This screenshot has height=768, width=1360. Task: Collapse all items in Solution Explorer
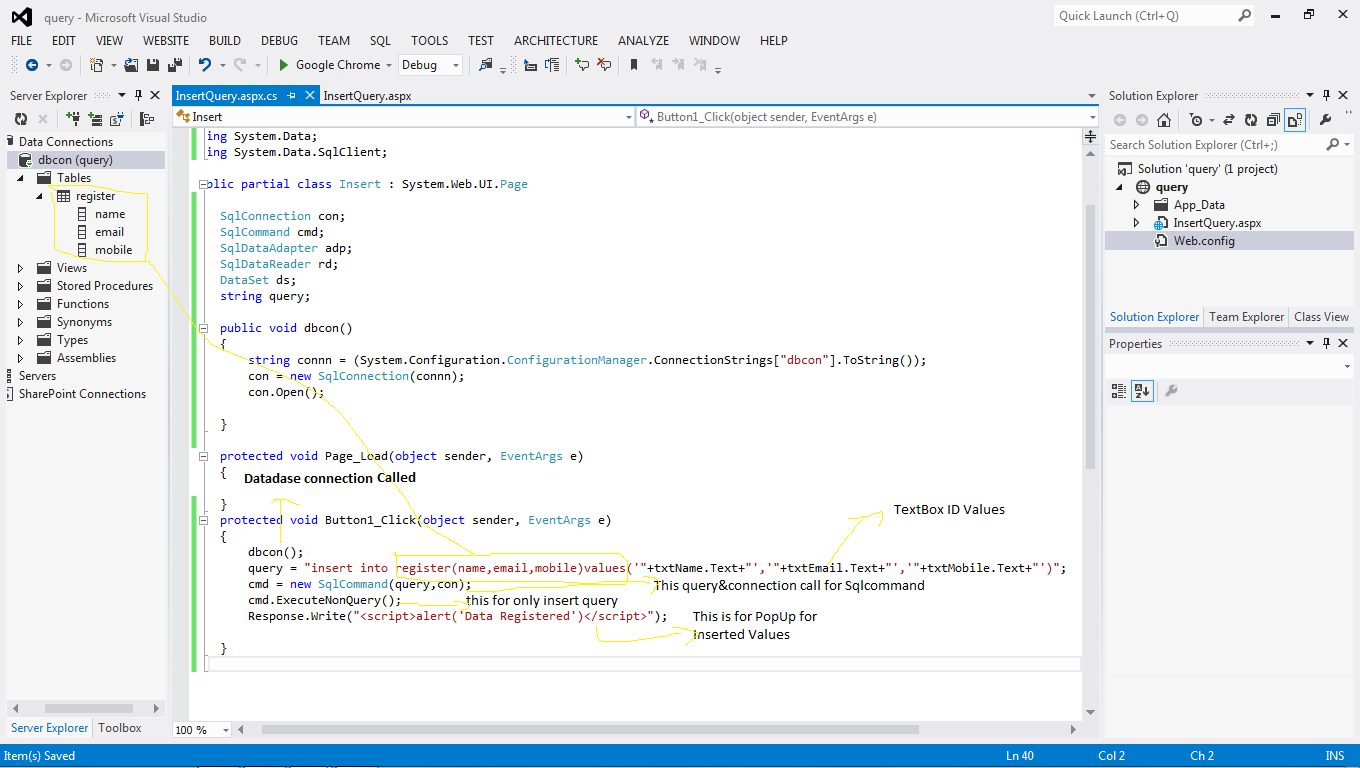click(x=1271, y=119)
